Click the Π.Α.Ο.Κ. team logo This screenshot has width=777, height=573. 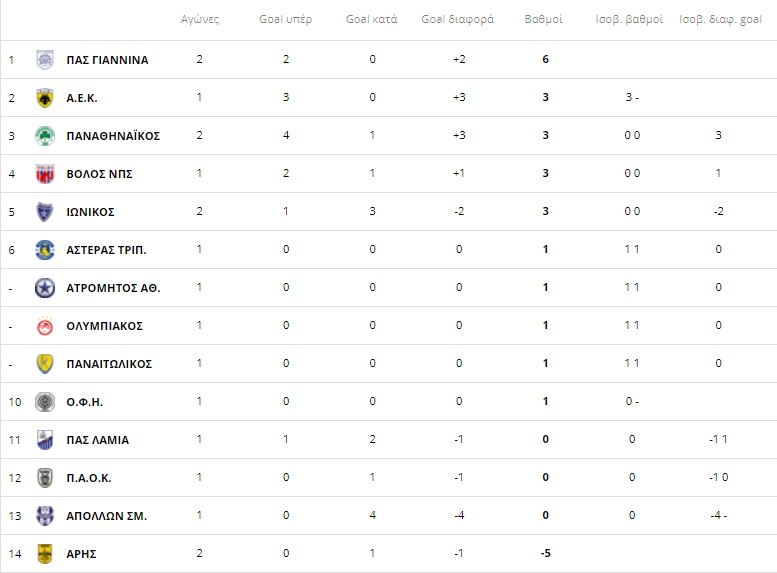coord(45,478)
